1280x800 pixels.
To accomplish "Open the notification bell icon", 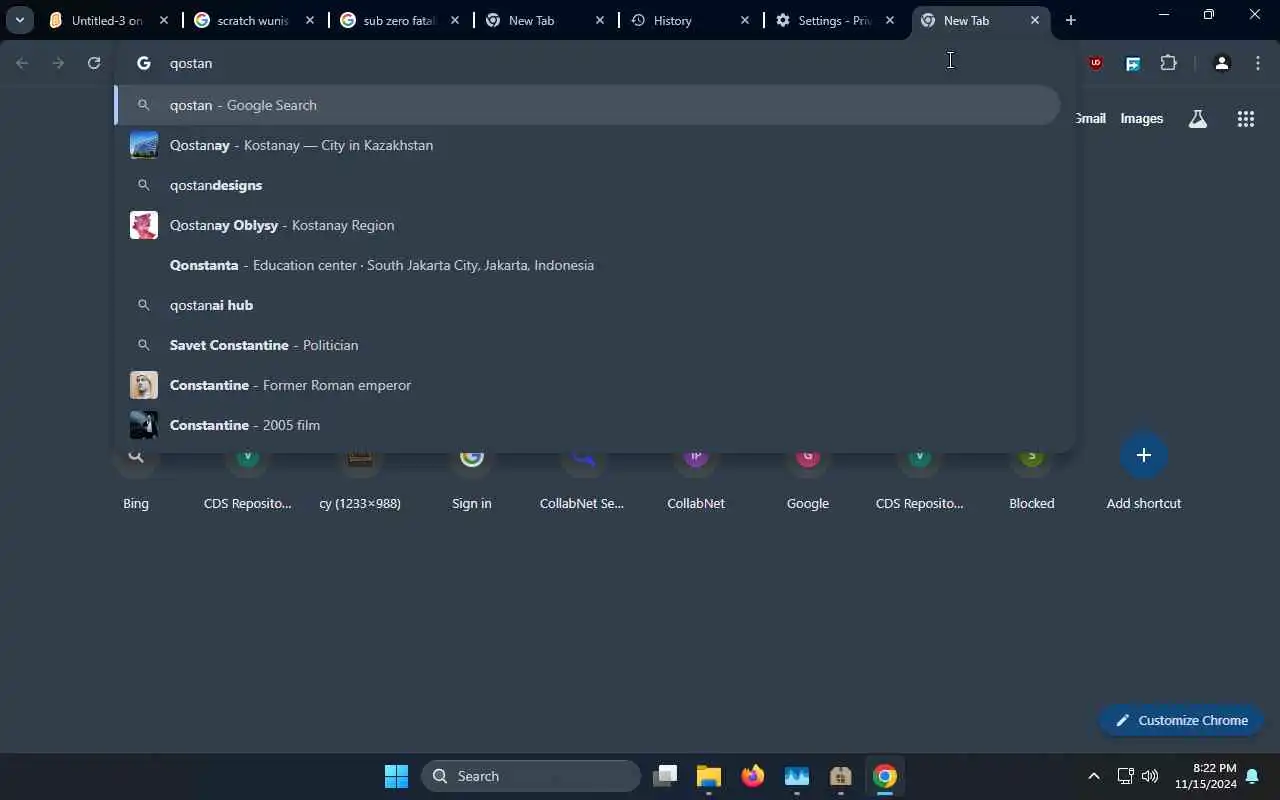I will click(x=1251, y=777).
